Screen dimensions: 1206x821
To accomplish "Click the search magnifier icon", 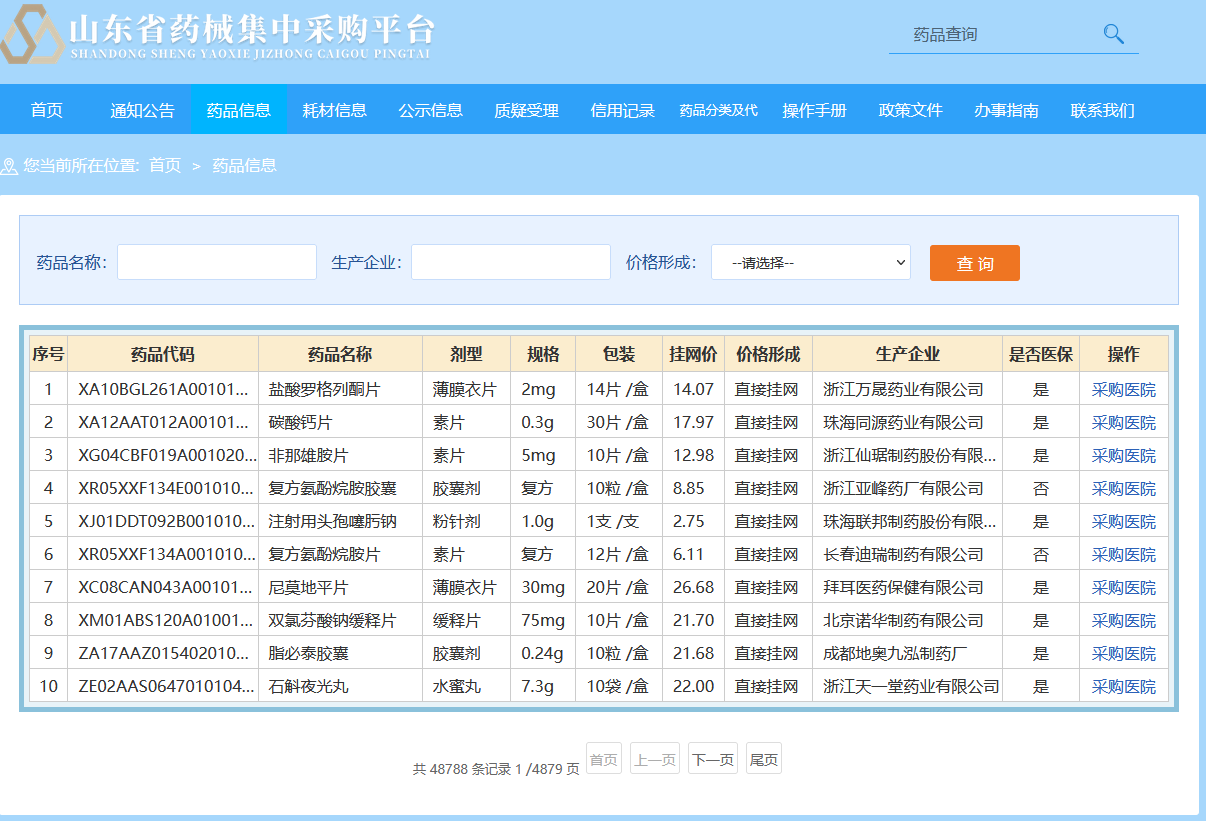I will tap(1113, 34).
